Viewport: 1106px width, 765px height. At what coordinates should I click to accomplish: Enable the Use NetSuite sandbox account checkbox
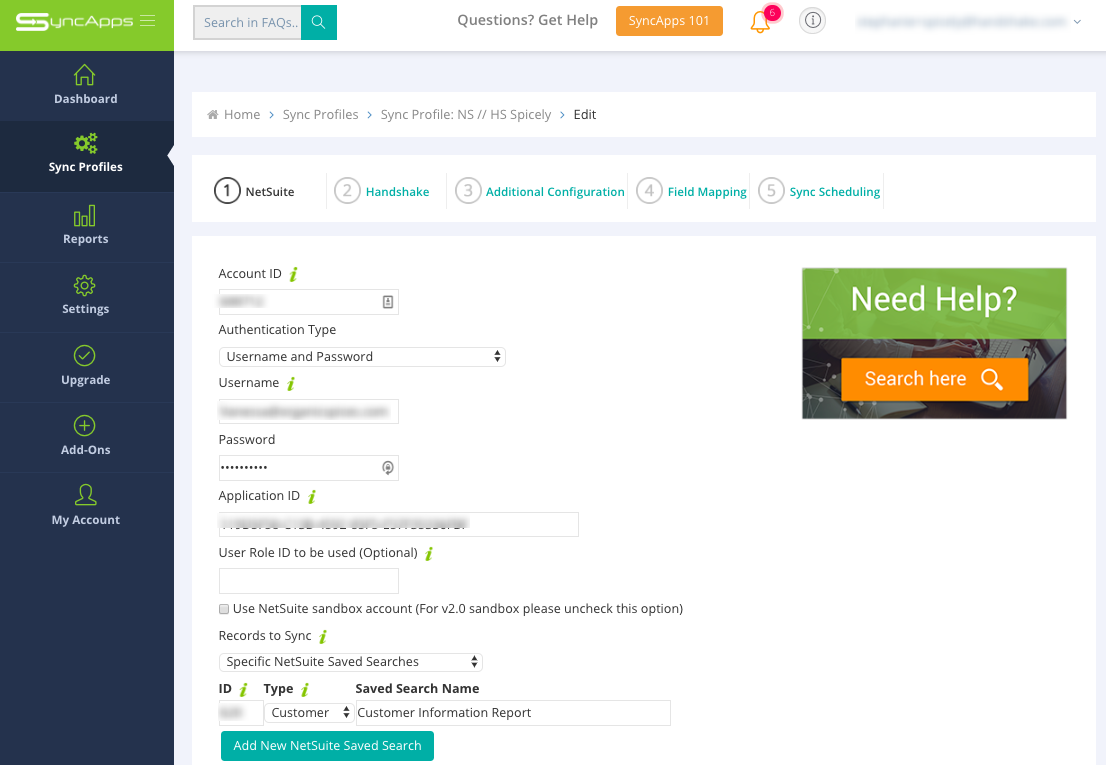point(224,609)
